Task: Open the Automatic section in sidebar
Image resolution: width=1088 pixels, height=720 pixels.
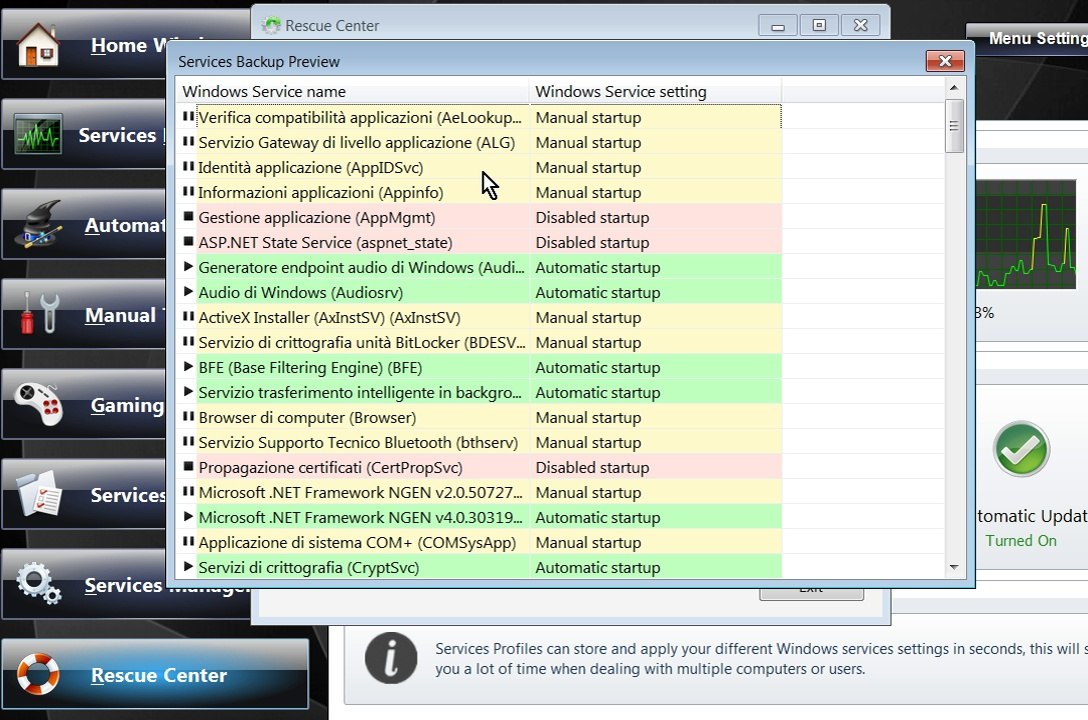Action: [x=85, y=224]
